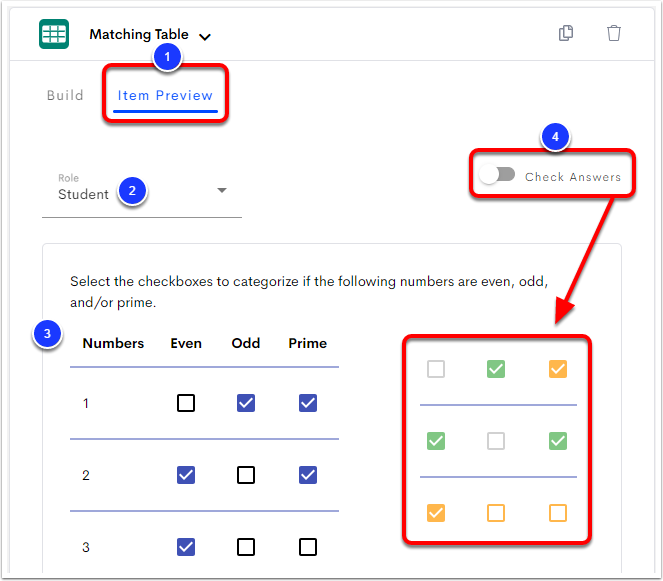The image size is (663, 581).
Task: Duplicate the item with the copy icon
Action: 566,33
